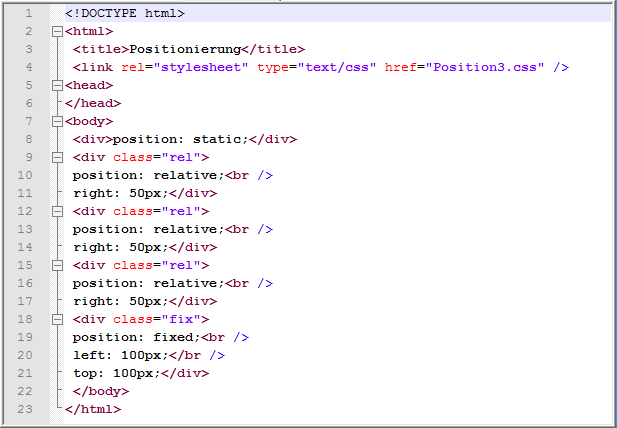
Task: Click position: relative; on line 16
Action: click(149, 284)
